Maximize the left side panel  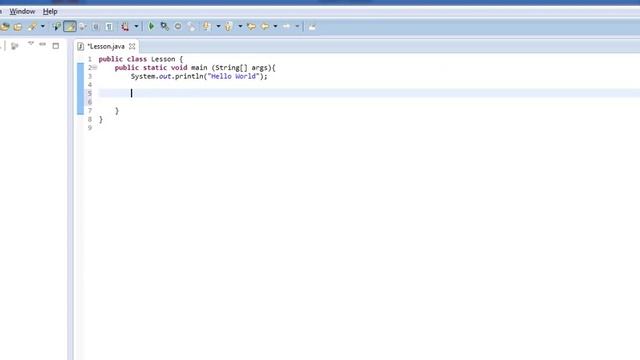[56, 46]
